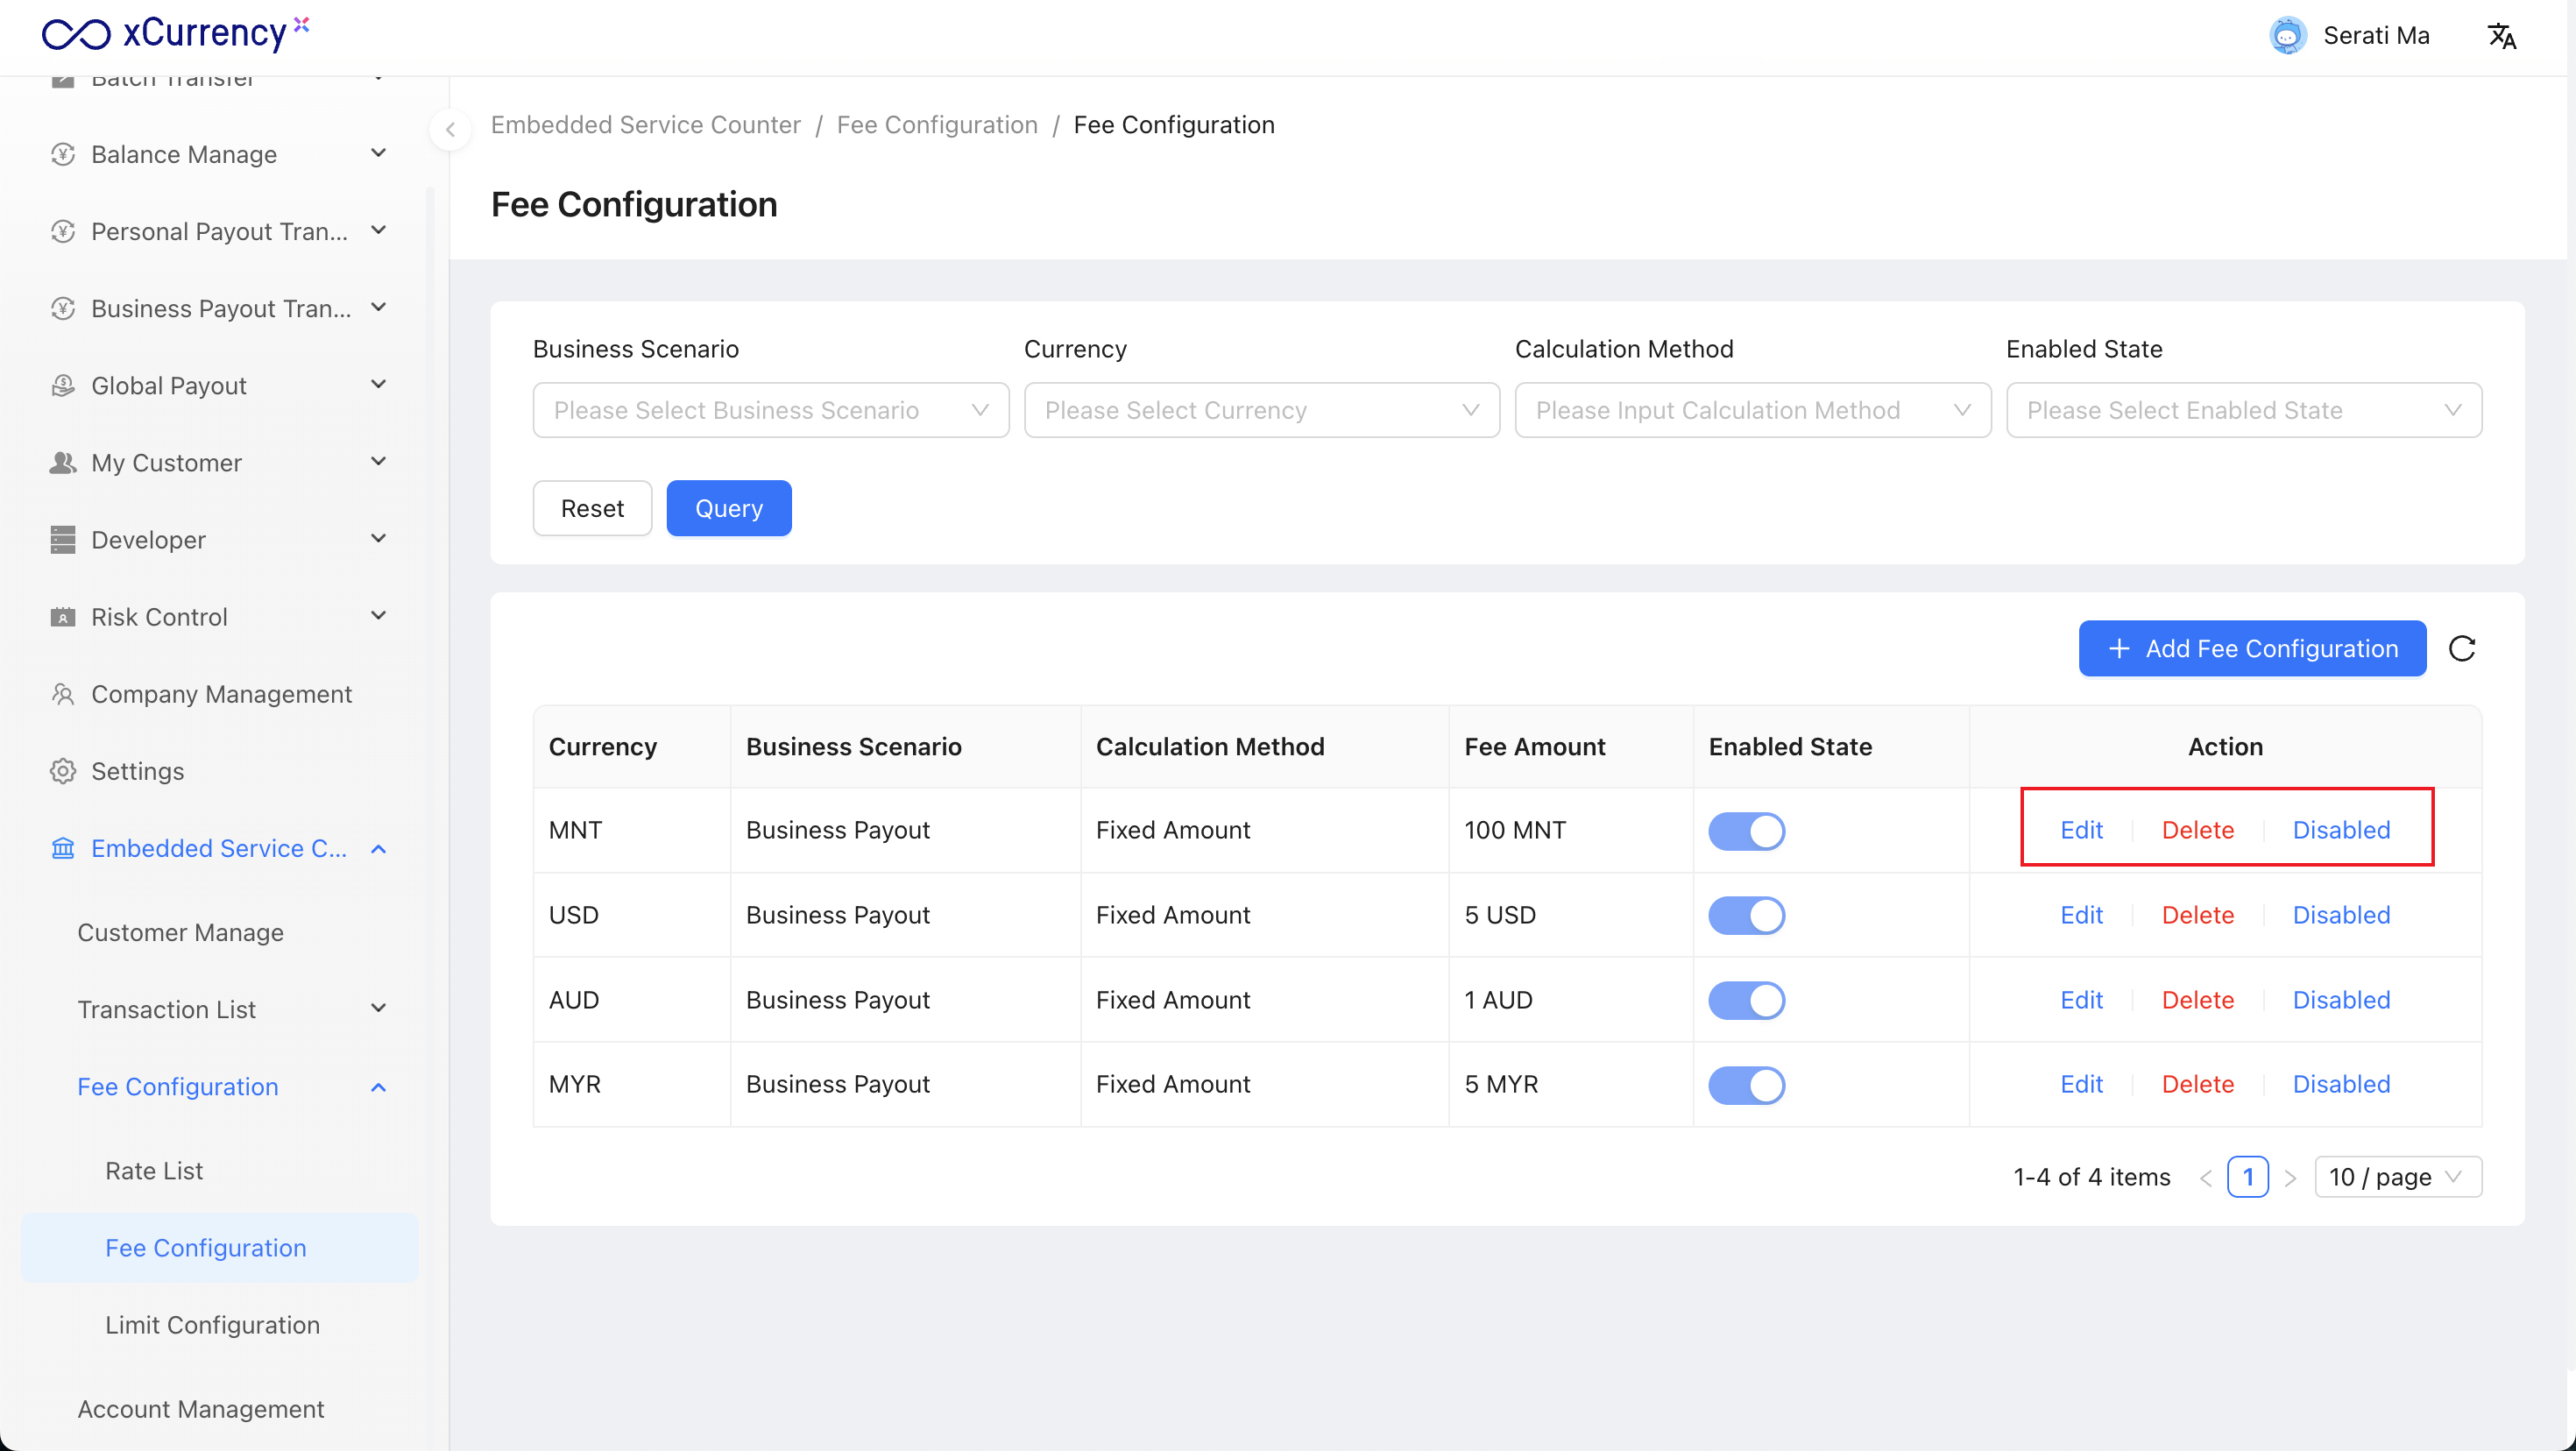
Task: Open the 10 / page size selector
Action: click(x=2396, y=1177)
